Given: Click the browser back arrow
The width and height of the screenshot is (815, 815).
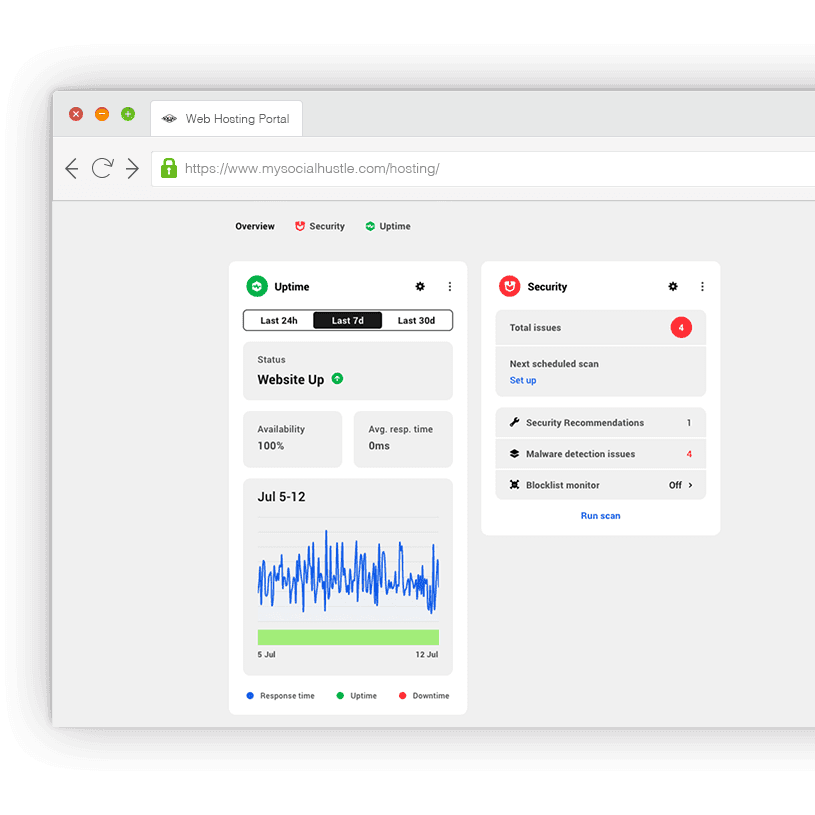Looking at the screenshot, I should [x=71, y=168].
